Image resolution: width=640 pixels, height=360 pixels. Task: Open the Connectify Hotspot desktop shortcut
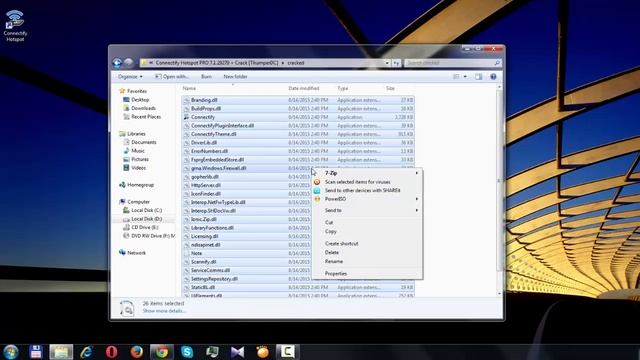[15, 26]
